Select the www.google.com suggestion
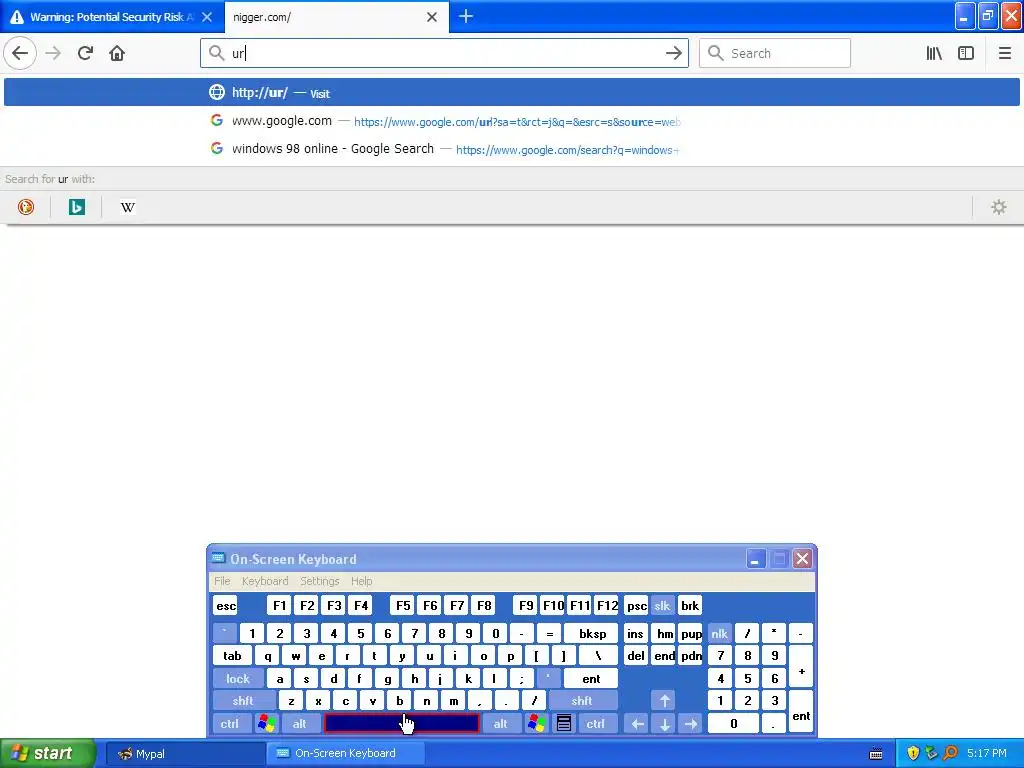Viewport: 1024px width, 768px height. 511,121
